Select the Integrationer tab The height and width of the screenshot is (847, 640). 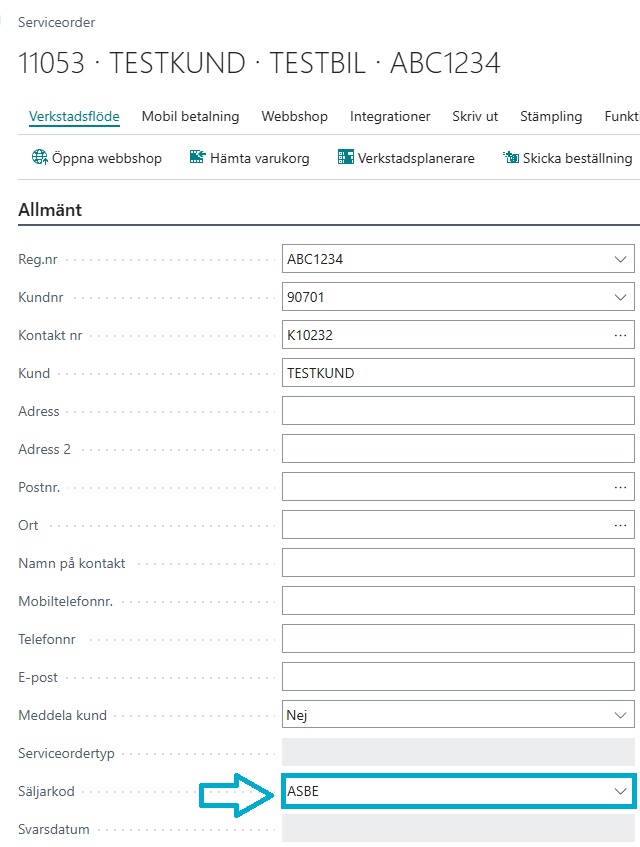[x=390, y=116]
